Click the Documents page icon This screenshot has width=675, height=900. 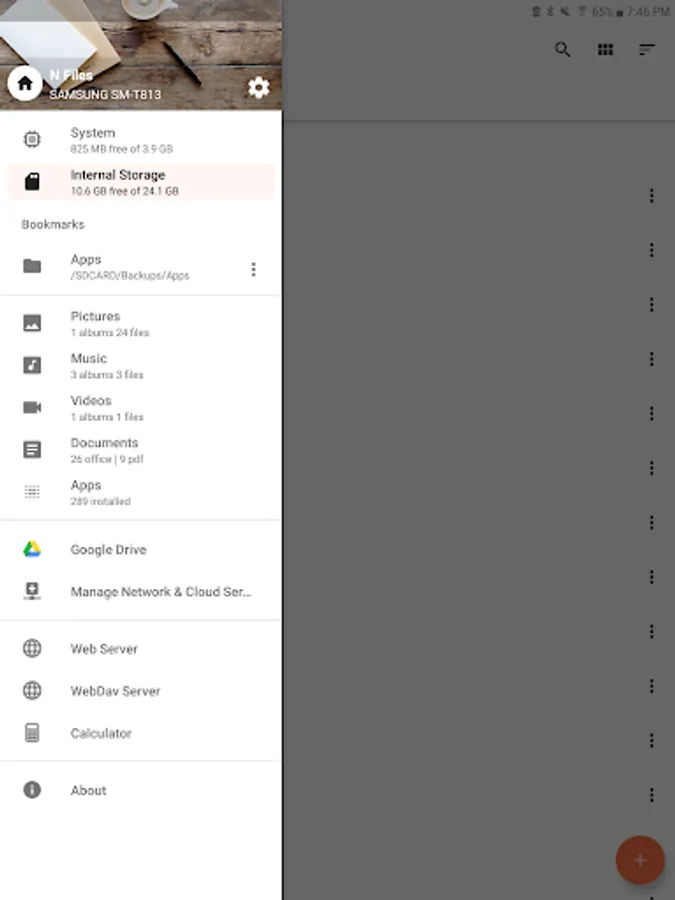32,449
